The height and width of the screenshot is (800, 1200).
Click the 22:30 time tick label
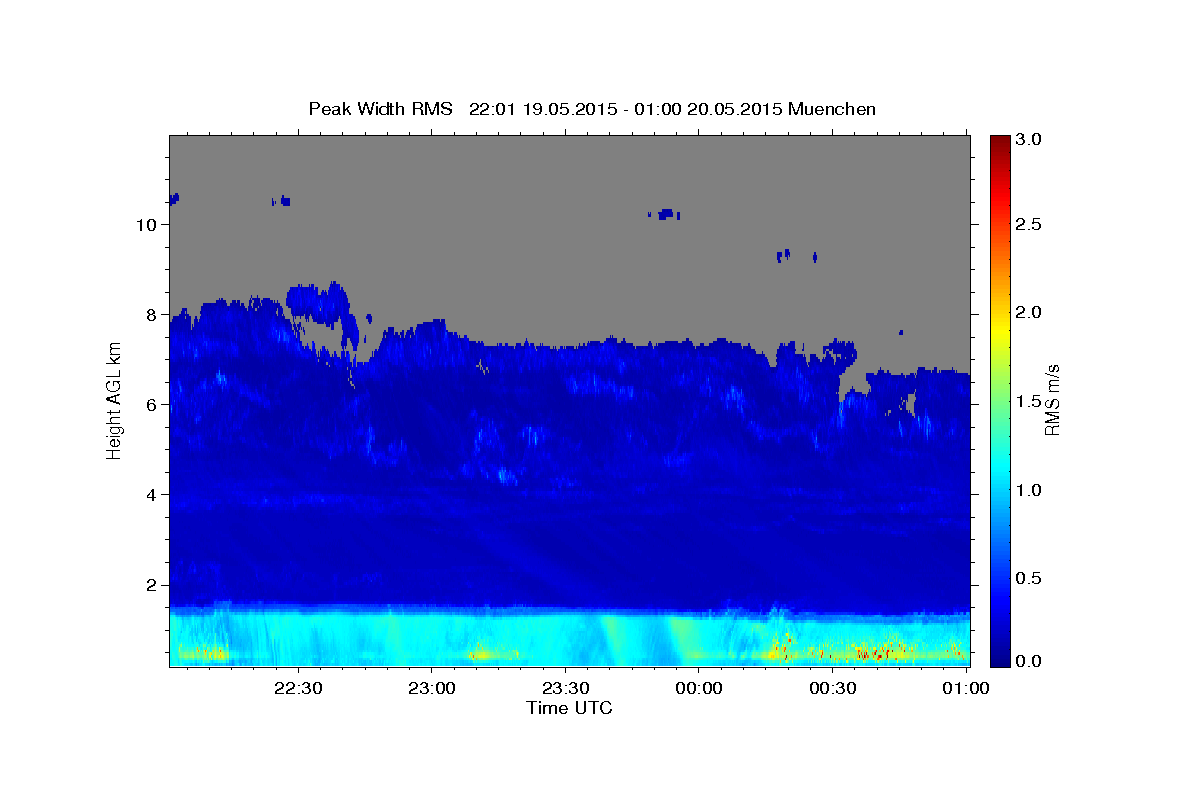coord(298,688)
